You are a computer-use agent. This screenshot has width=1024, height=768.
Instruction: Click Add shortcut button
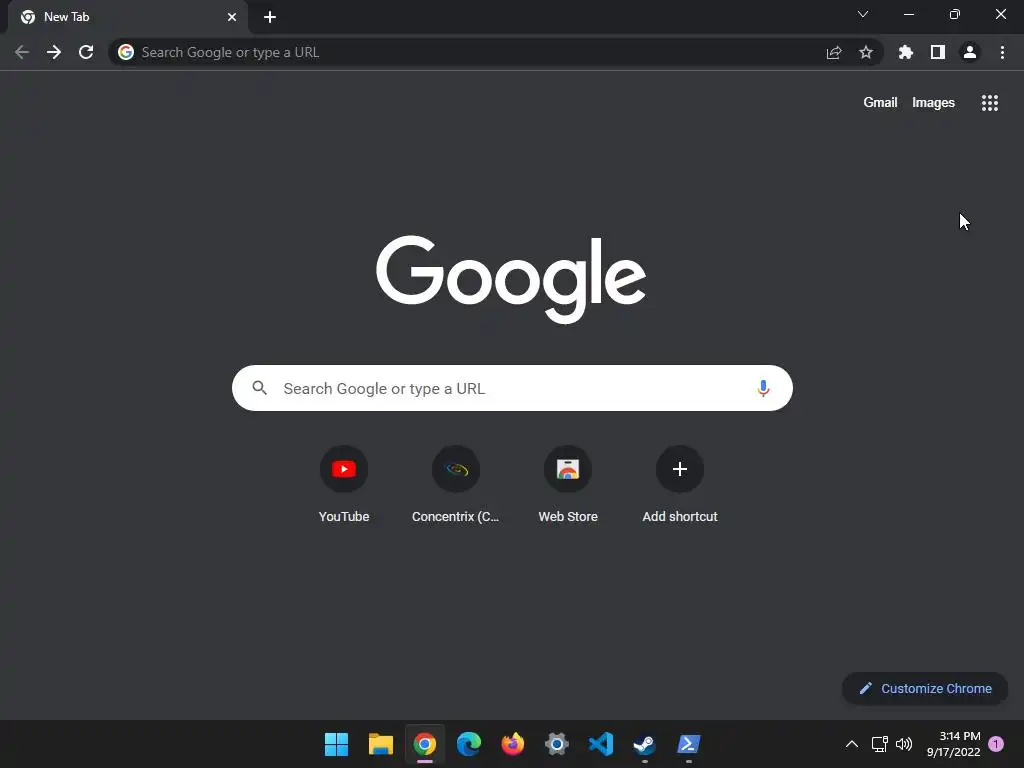680,485
